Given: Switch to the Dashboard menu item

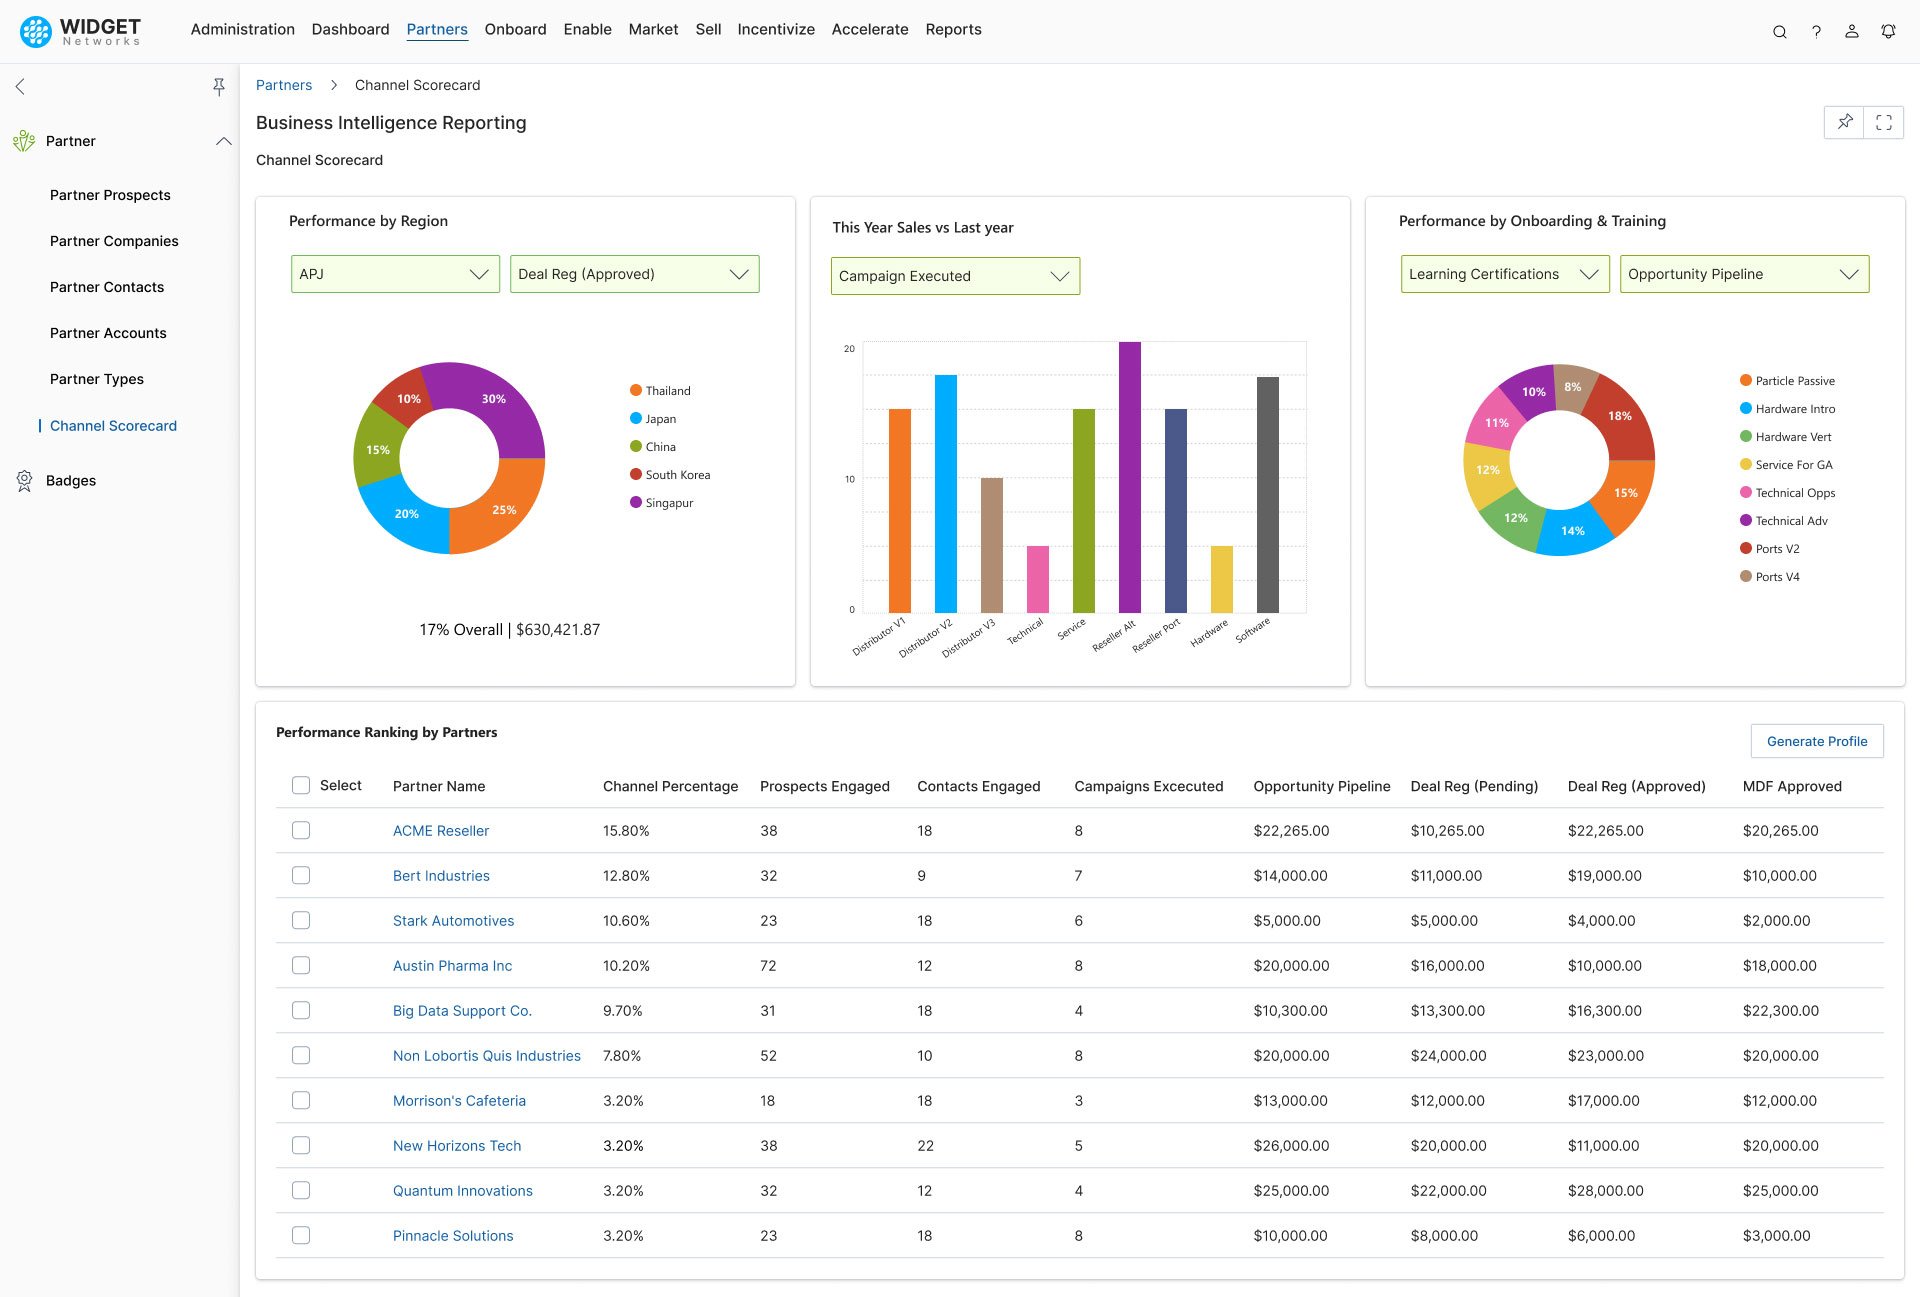Looking at the screenshot, I should click(350, 29).
